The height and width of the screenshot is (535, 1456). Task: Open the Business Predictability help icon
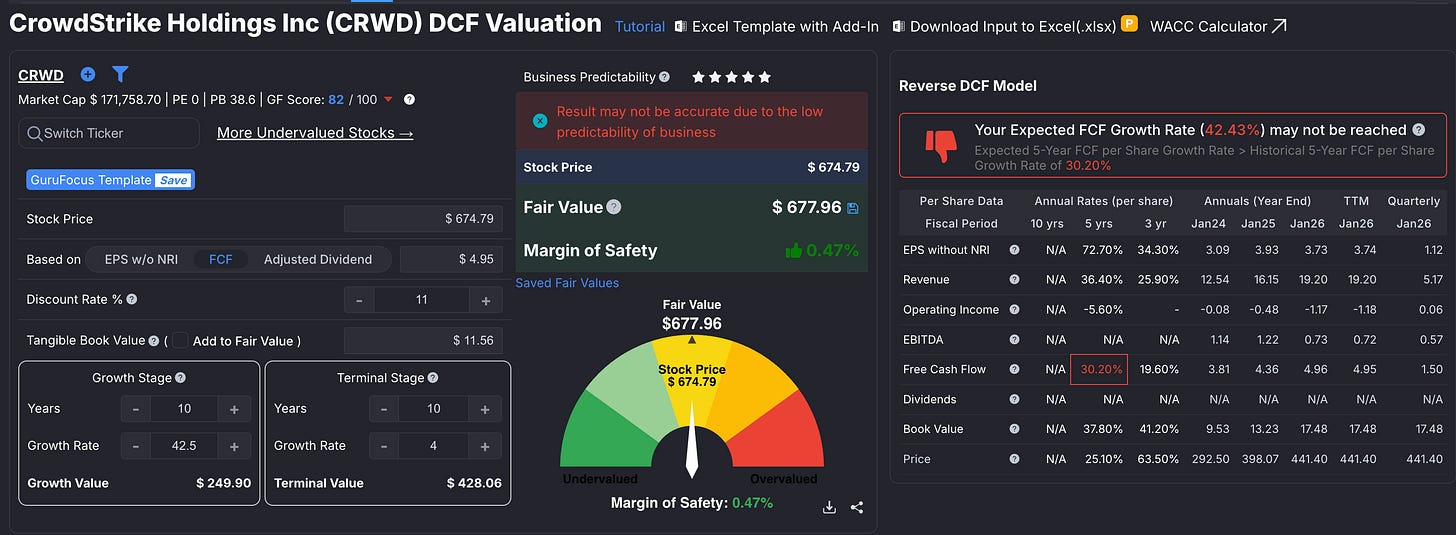(665, 77)
